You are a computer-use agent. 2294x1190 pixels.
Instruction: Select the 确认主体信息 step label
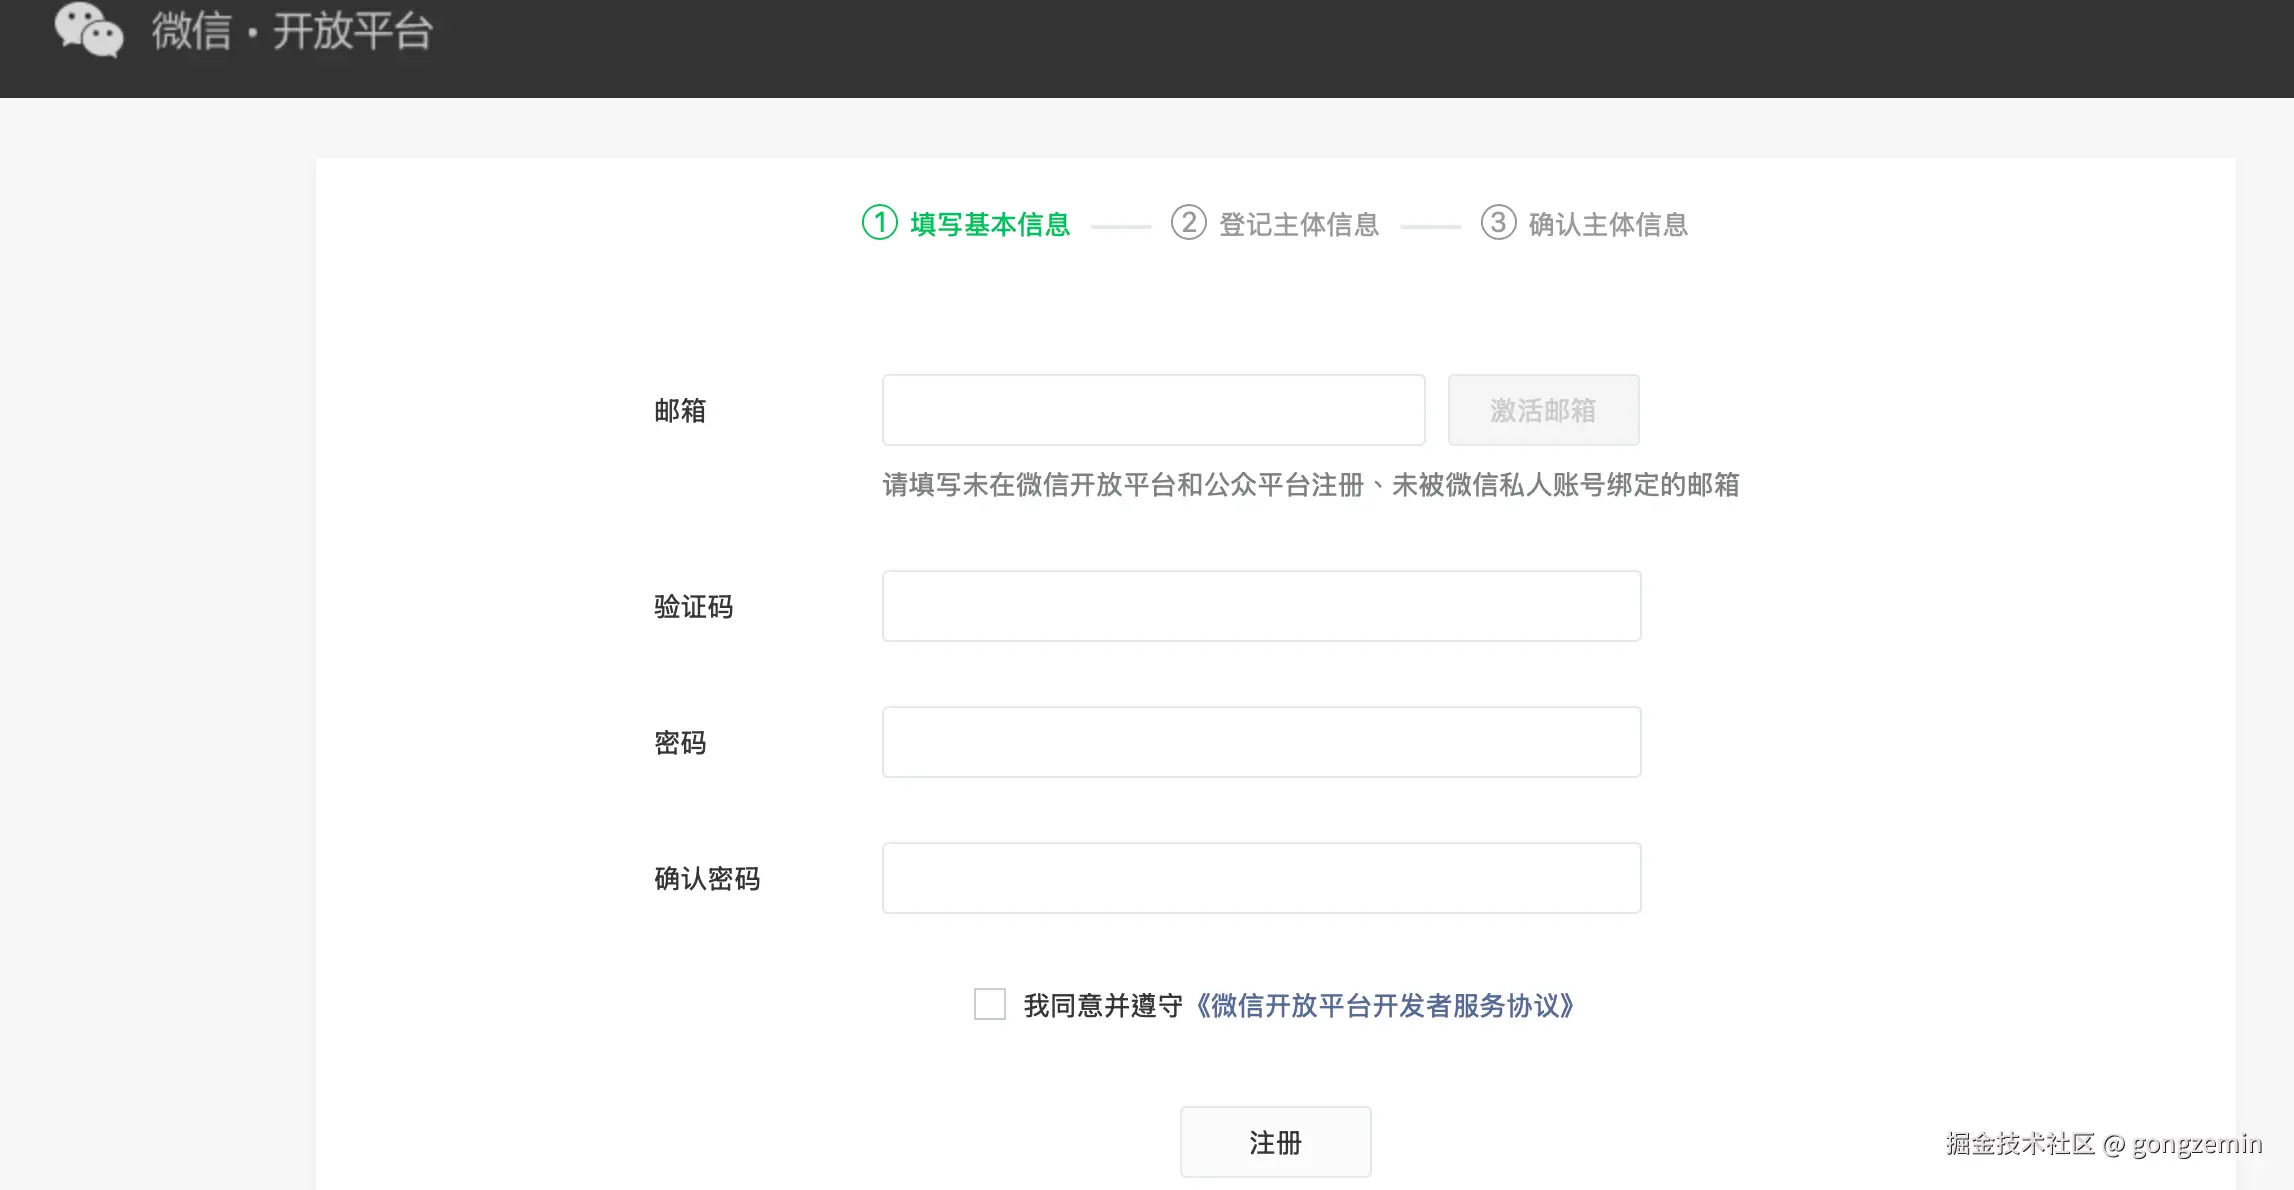[1608, 224]
